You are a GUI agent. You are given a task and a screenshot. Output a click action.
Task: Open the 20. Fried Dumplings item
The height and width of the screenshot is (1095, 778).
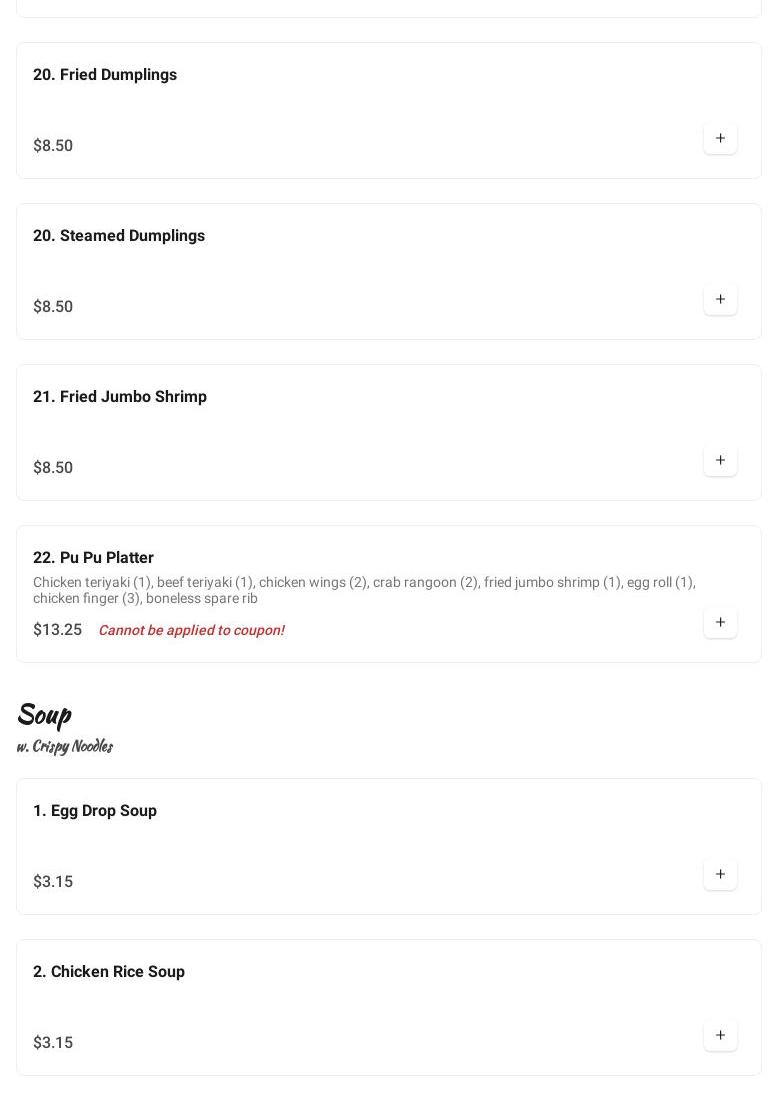click(105, 75)
